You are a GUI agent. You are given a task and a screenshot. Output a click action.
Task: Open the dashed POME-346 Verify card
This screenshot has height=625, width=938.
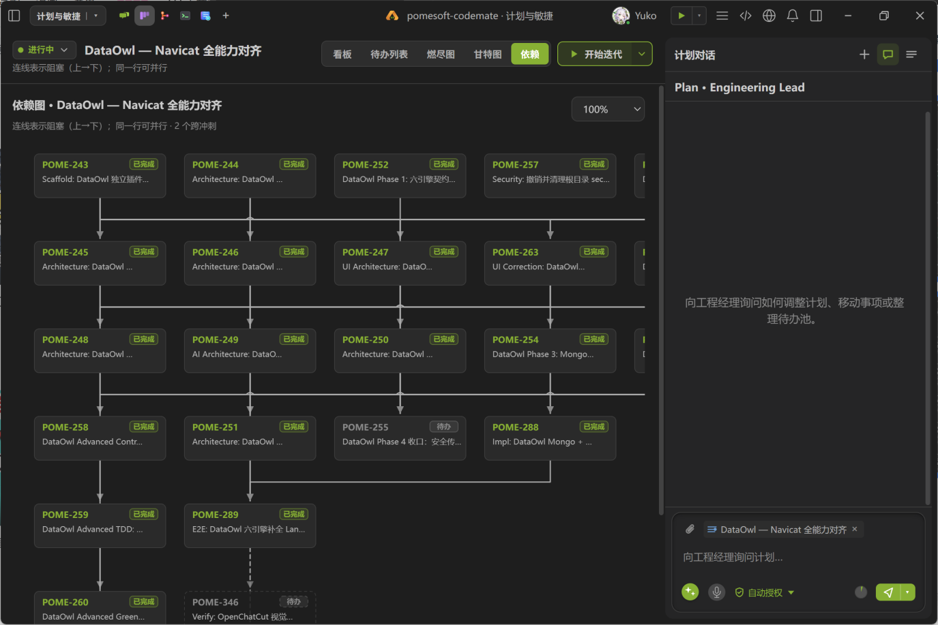tap(250, 608)
